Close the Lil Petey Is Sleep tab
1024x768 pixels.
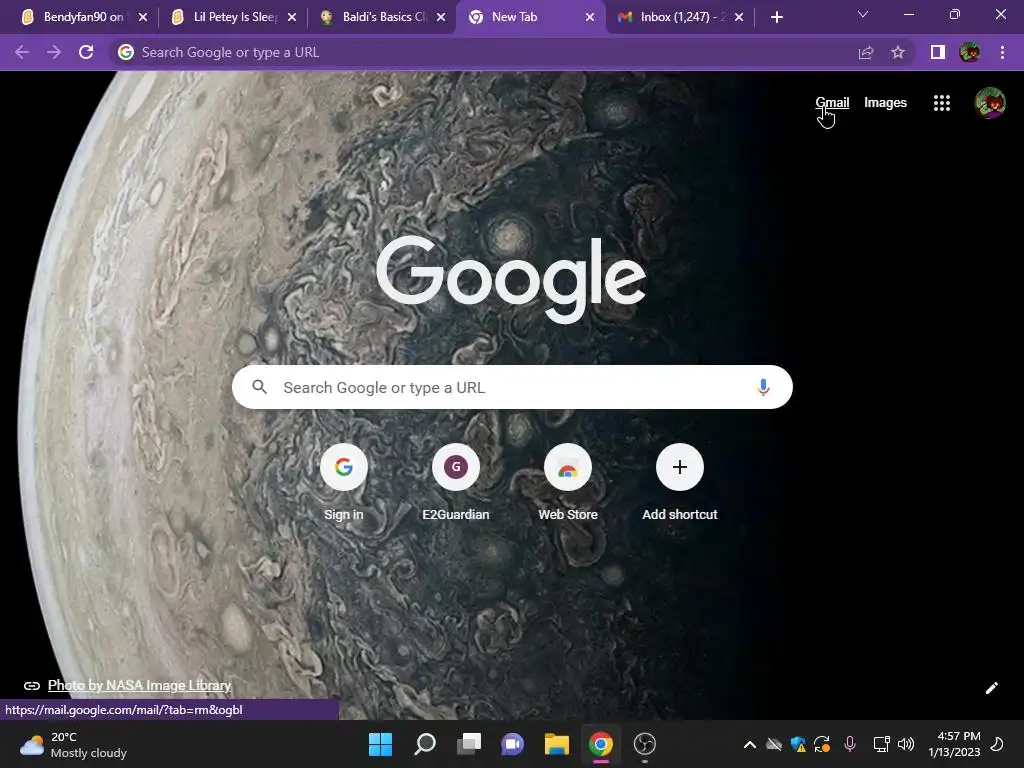click(x=292, y=17)
